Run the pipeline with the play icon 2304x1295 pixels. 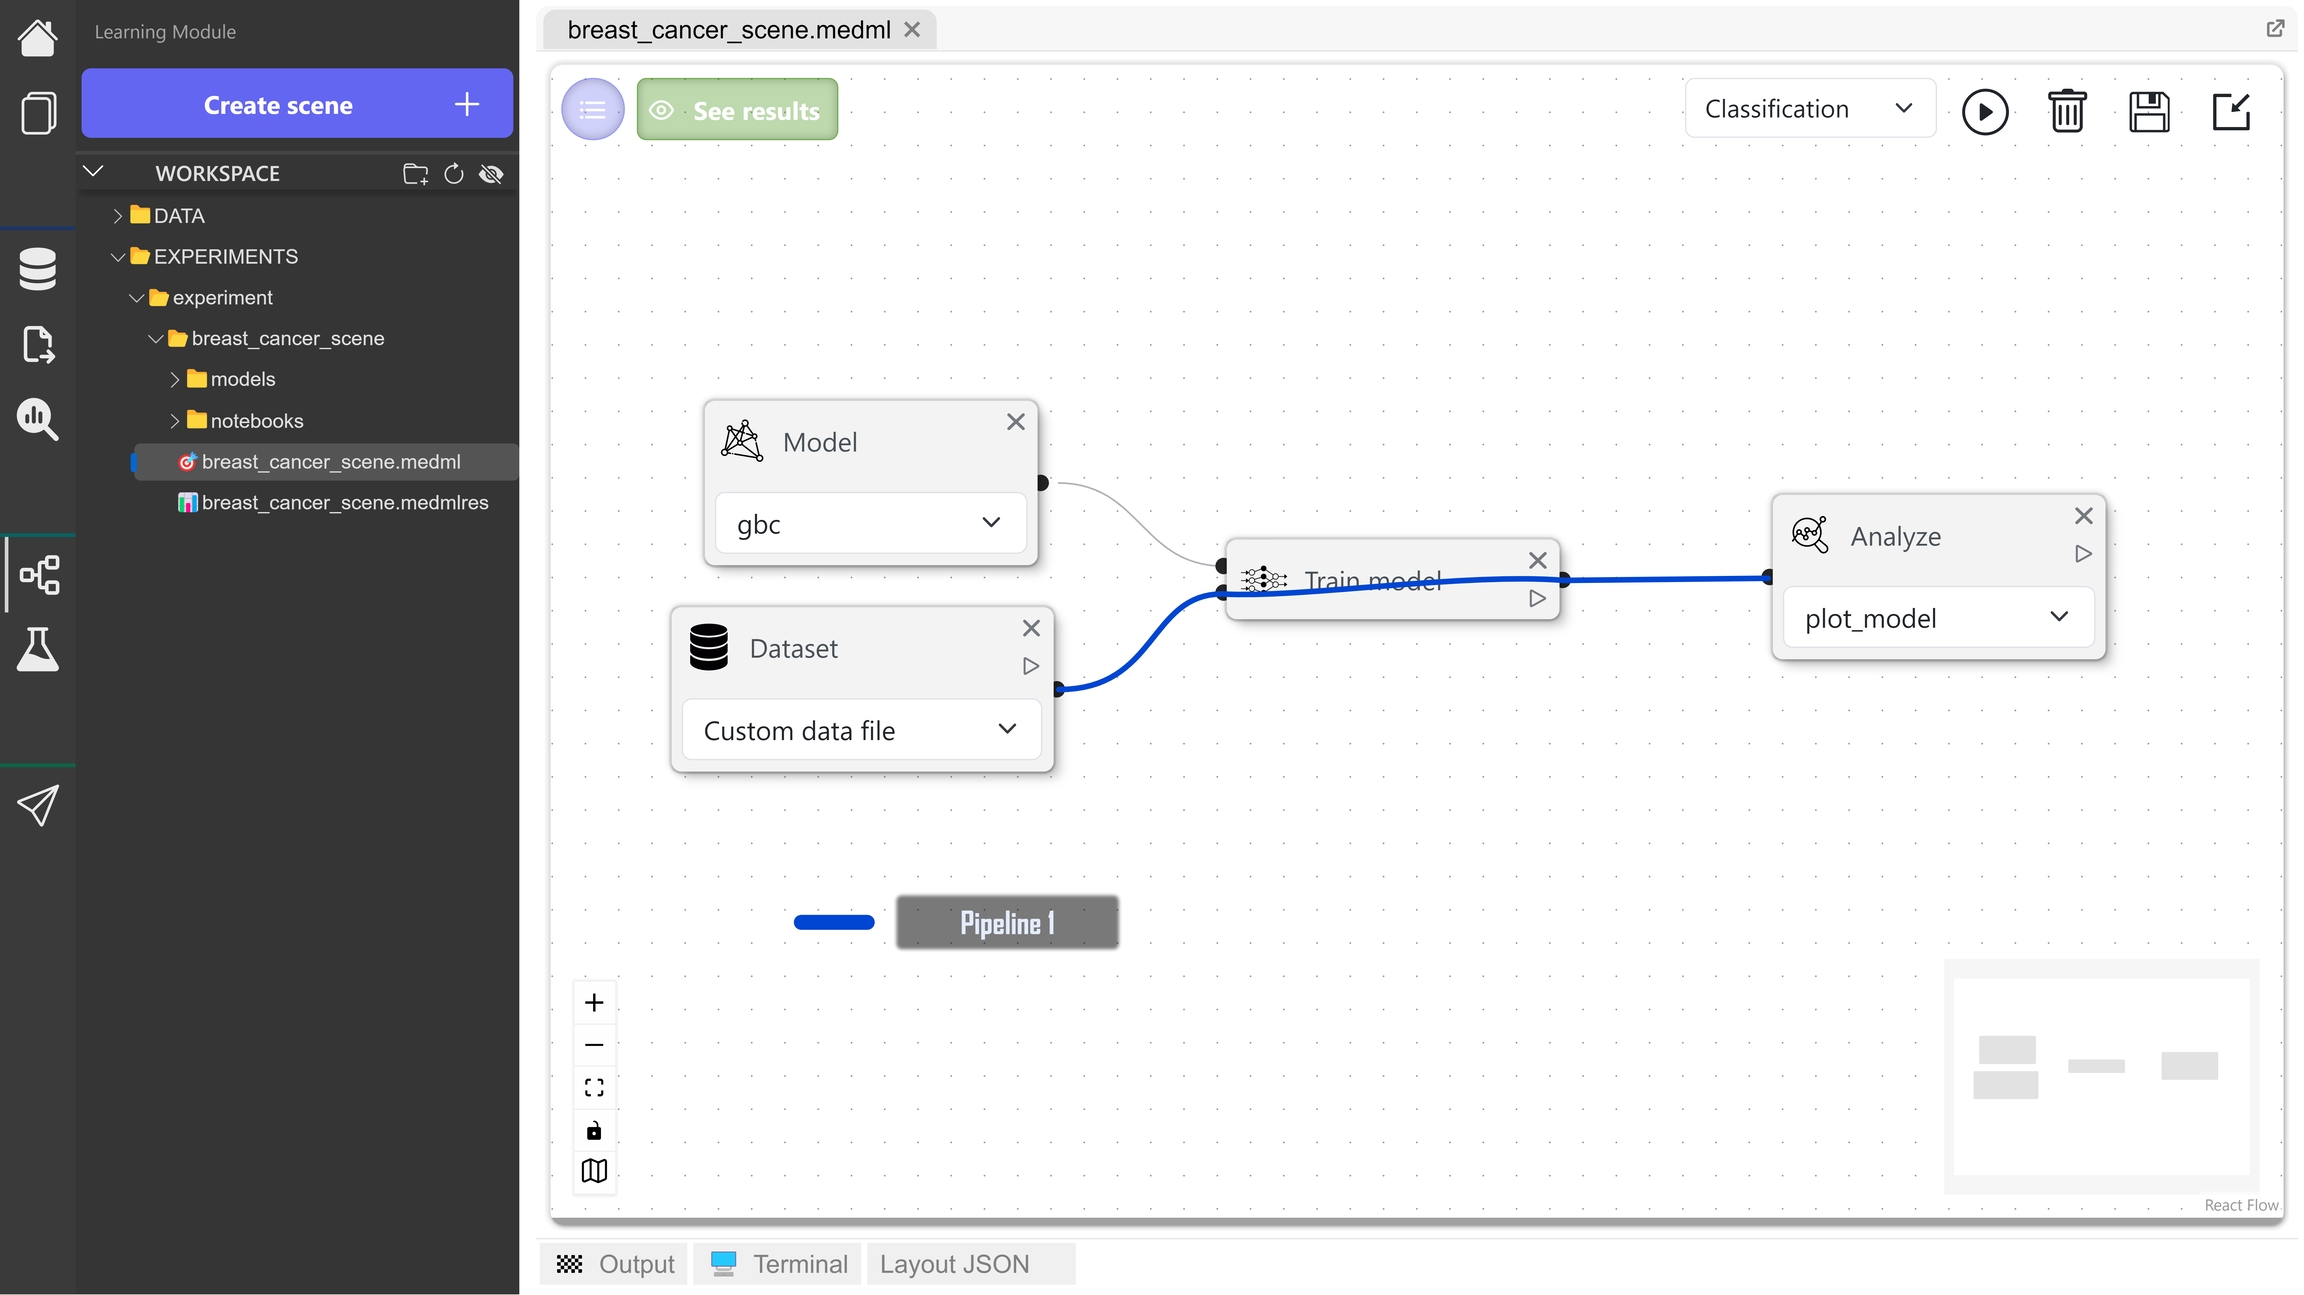(x=1984, y=111)
